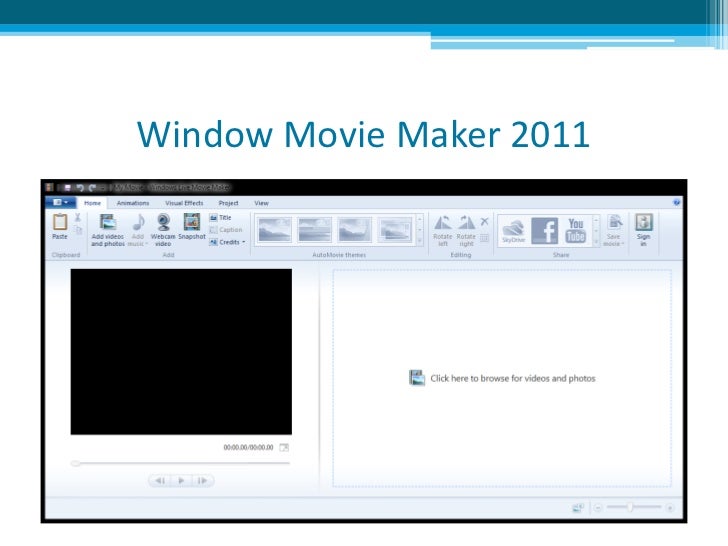The width and height of the screenshot is (728, 546).
Task: Expand the Credits dropdown arrow
Action: click(243, 242)
